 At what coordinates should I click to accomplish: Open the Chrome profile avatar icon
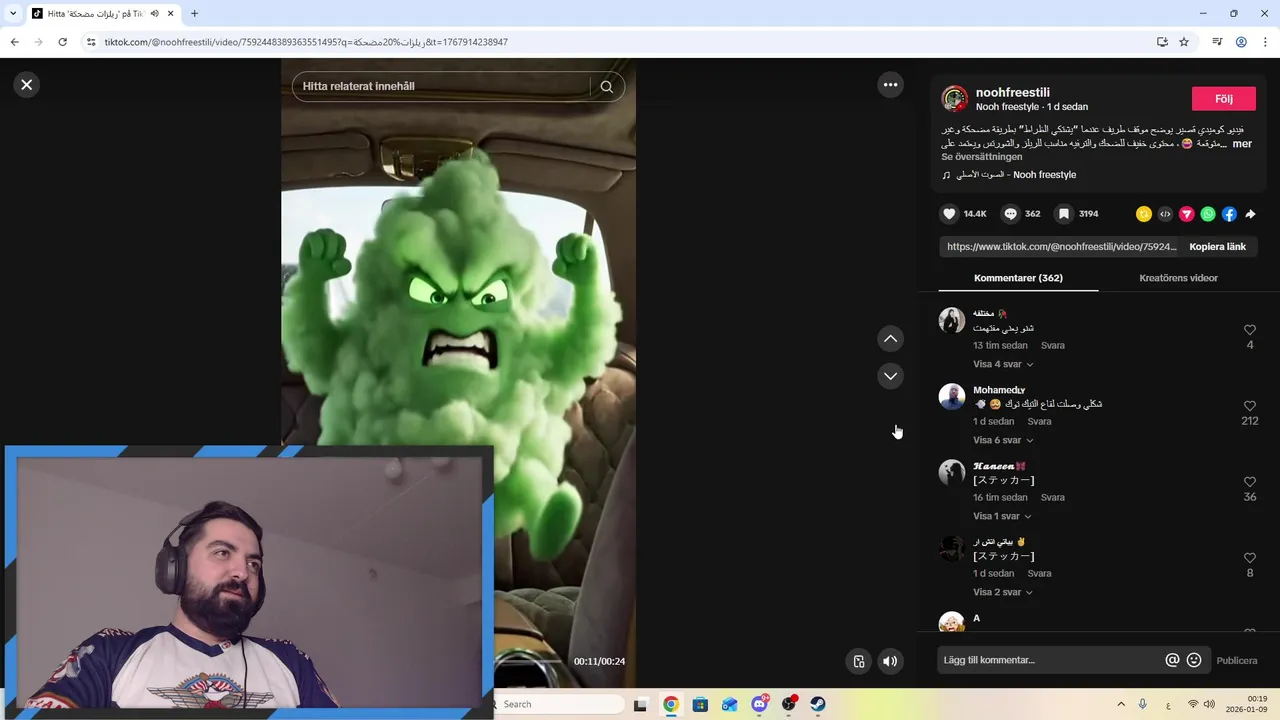pyautogui.click(x=1241, y=42)
